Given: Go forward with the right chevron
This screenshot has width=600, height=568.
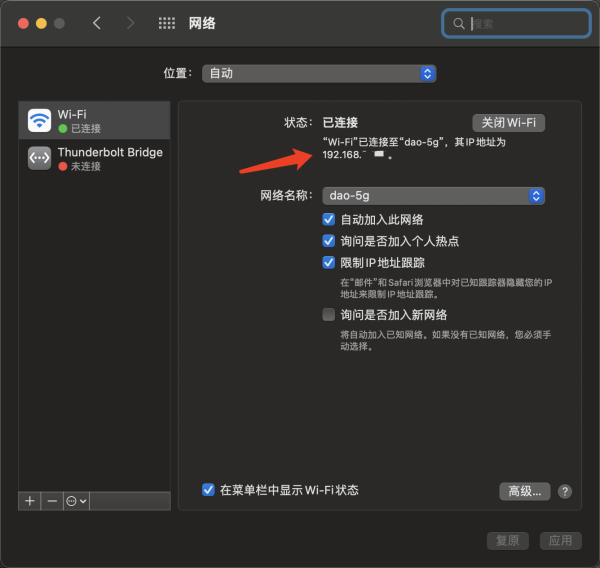Looking at the screenshot, I should click(130, 23).
